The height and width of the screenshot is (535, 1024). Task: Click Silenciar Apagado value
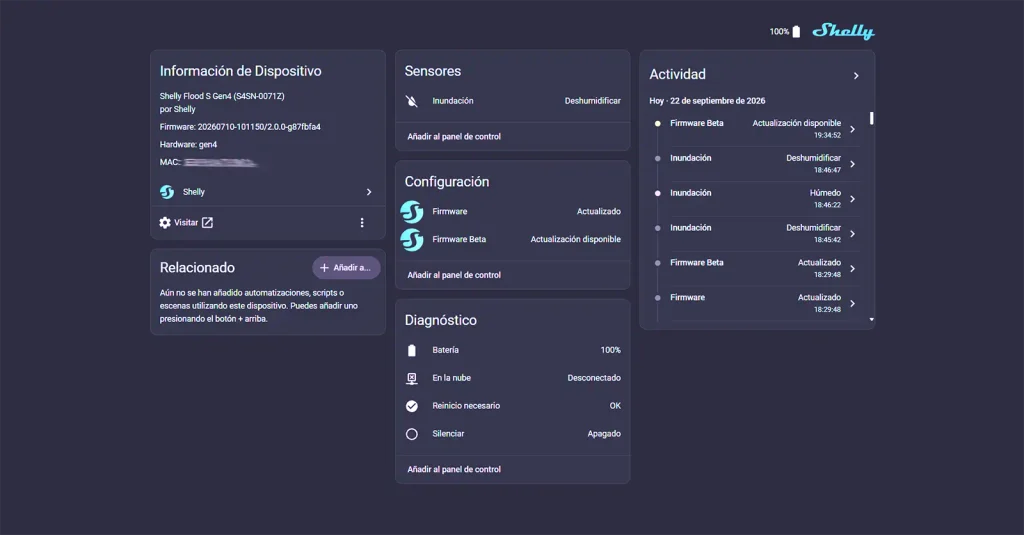point(604,434)
